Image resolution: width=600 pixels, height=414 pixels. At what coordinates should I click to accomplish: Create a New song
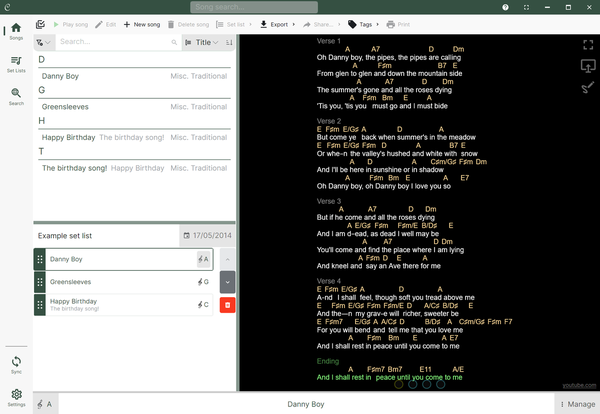(x=142, y=24)
